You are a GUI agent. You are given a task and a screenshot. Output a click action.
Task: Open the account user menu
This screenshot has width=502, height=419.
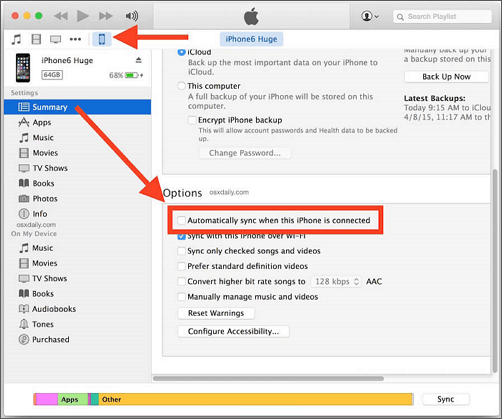pyautogui.click(x=370, y=16)
